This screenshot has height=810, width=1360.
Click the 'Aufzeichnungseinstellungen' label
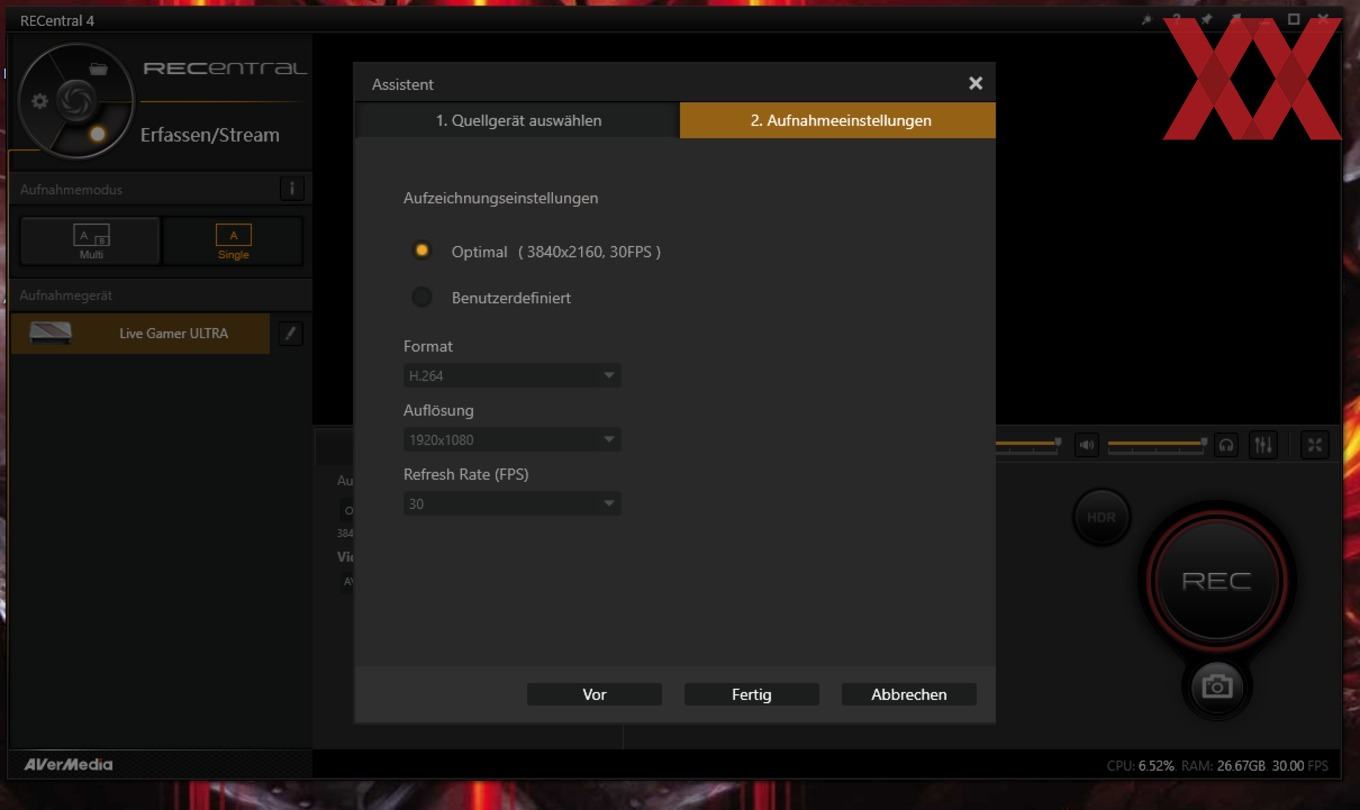(501, 198)
